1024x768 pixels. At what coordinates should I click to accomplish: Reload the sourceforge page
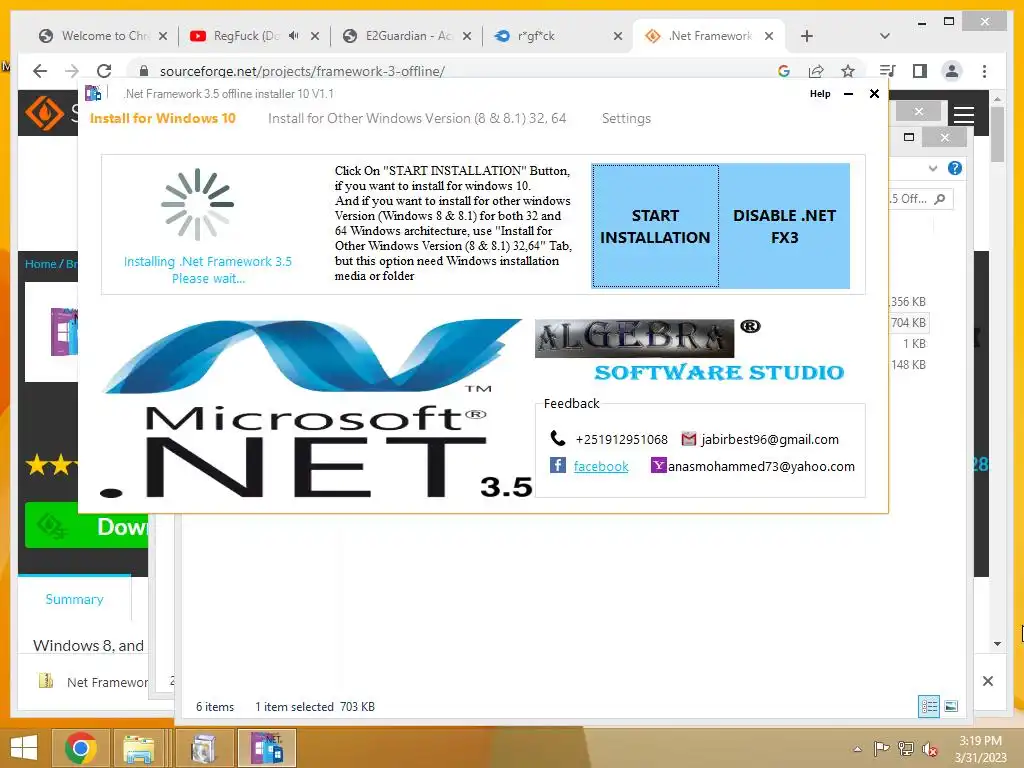pos(104,71)
